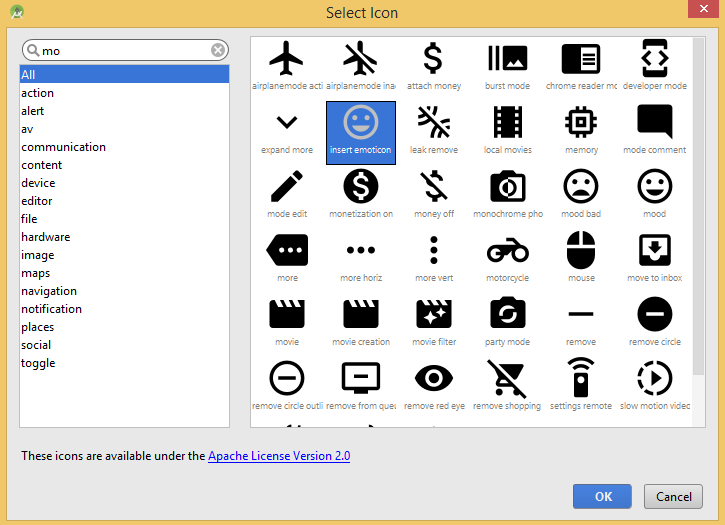The height and width of the screenshot is (525, 725).
Task: Dismiss the dialog with Cancel
Action: 673,496
